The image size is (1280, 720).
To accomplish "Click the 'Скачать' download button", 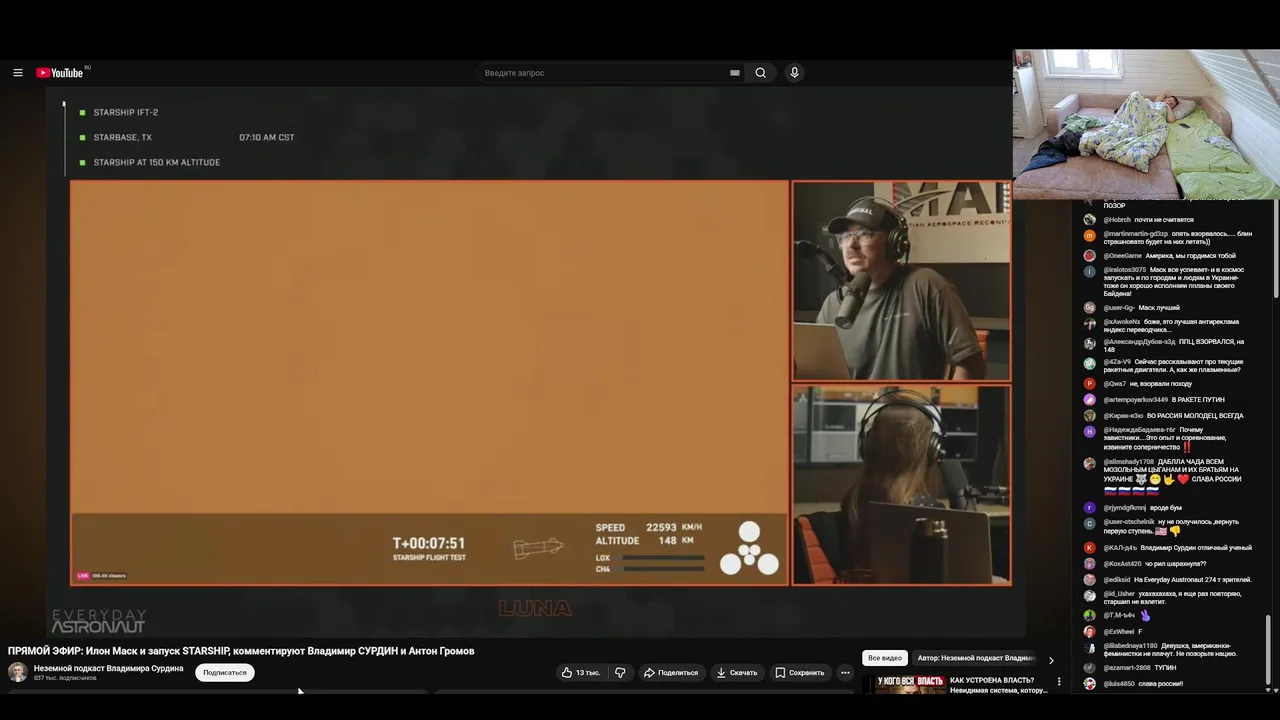I will pyautogui.click(x=737, y=673).
